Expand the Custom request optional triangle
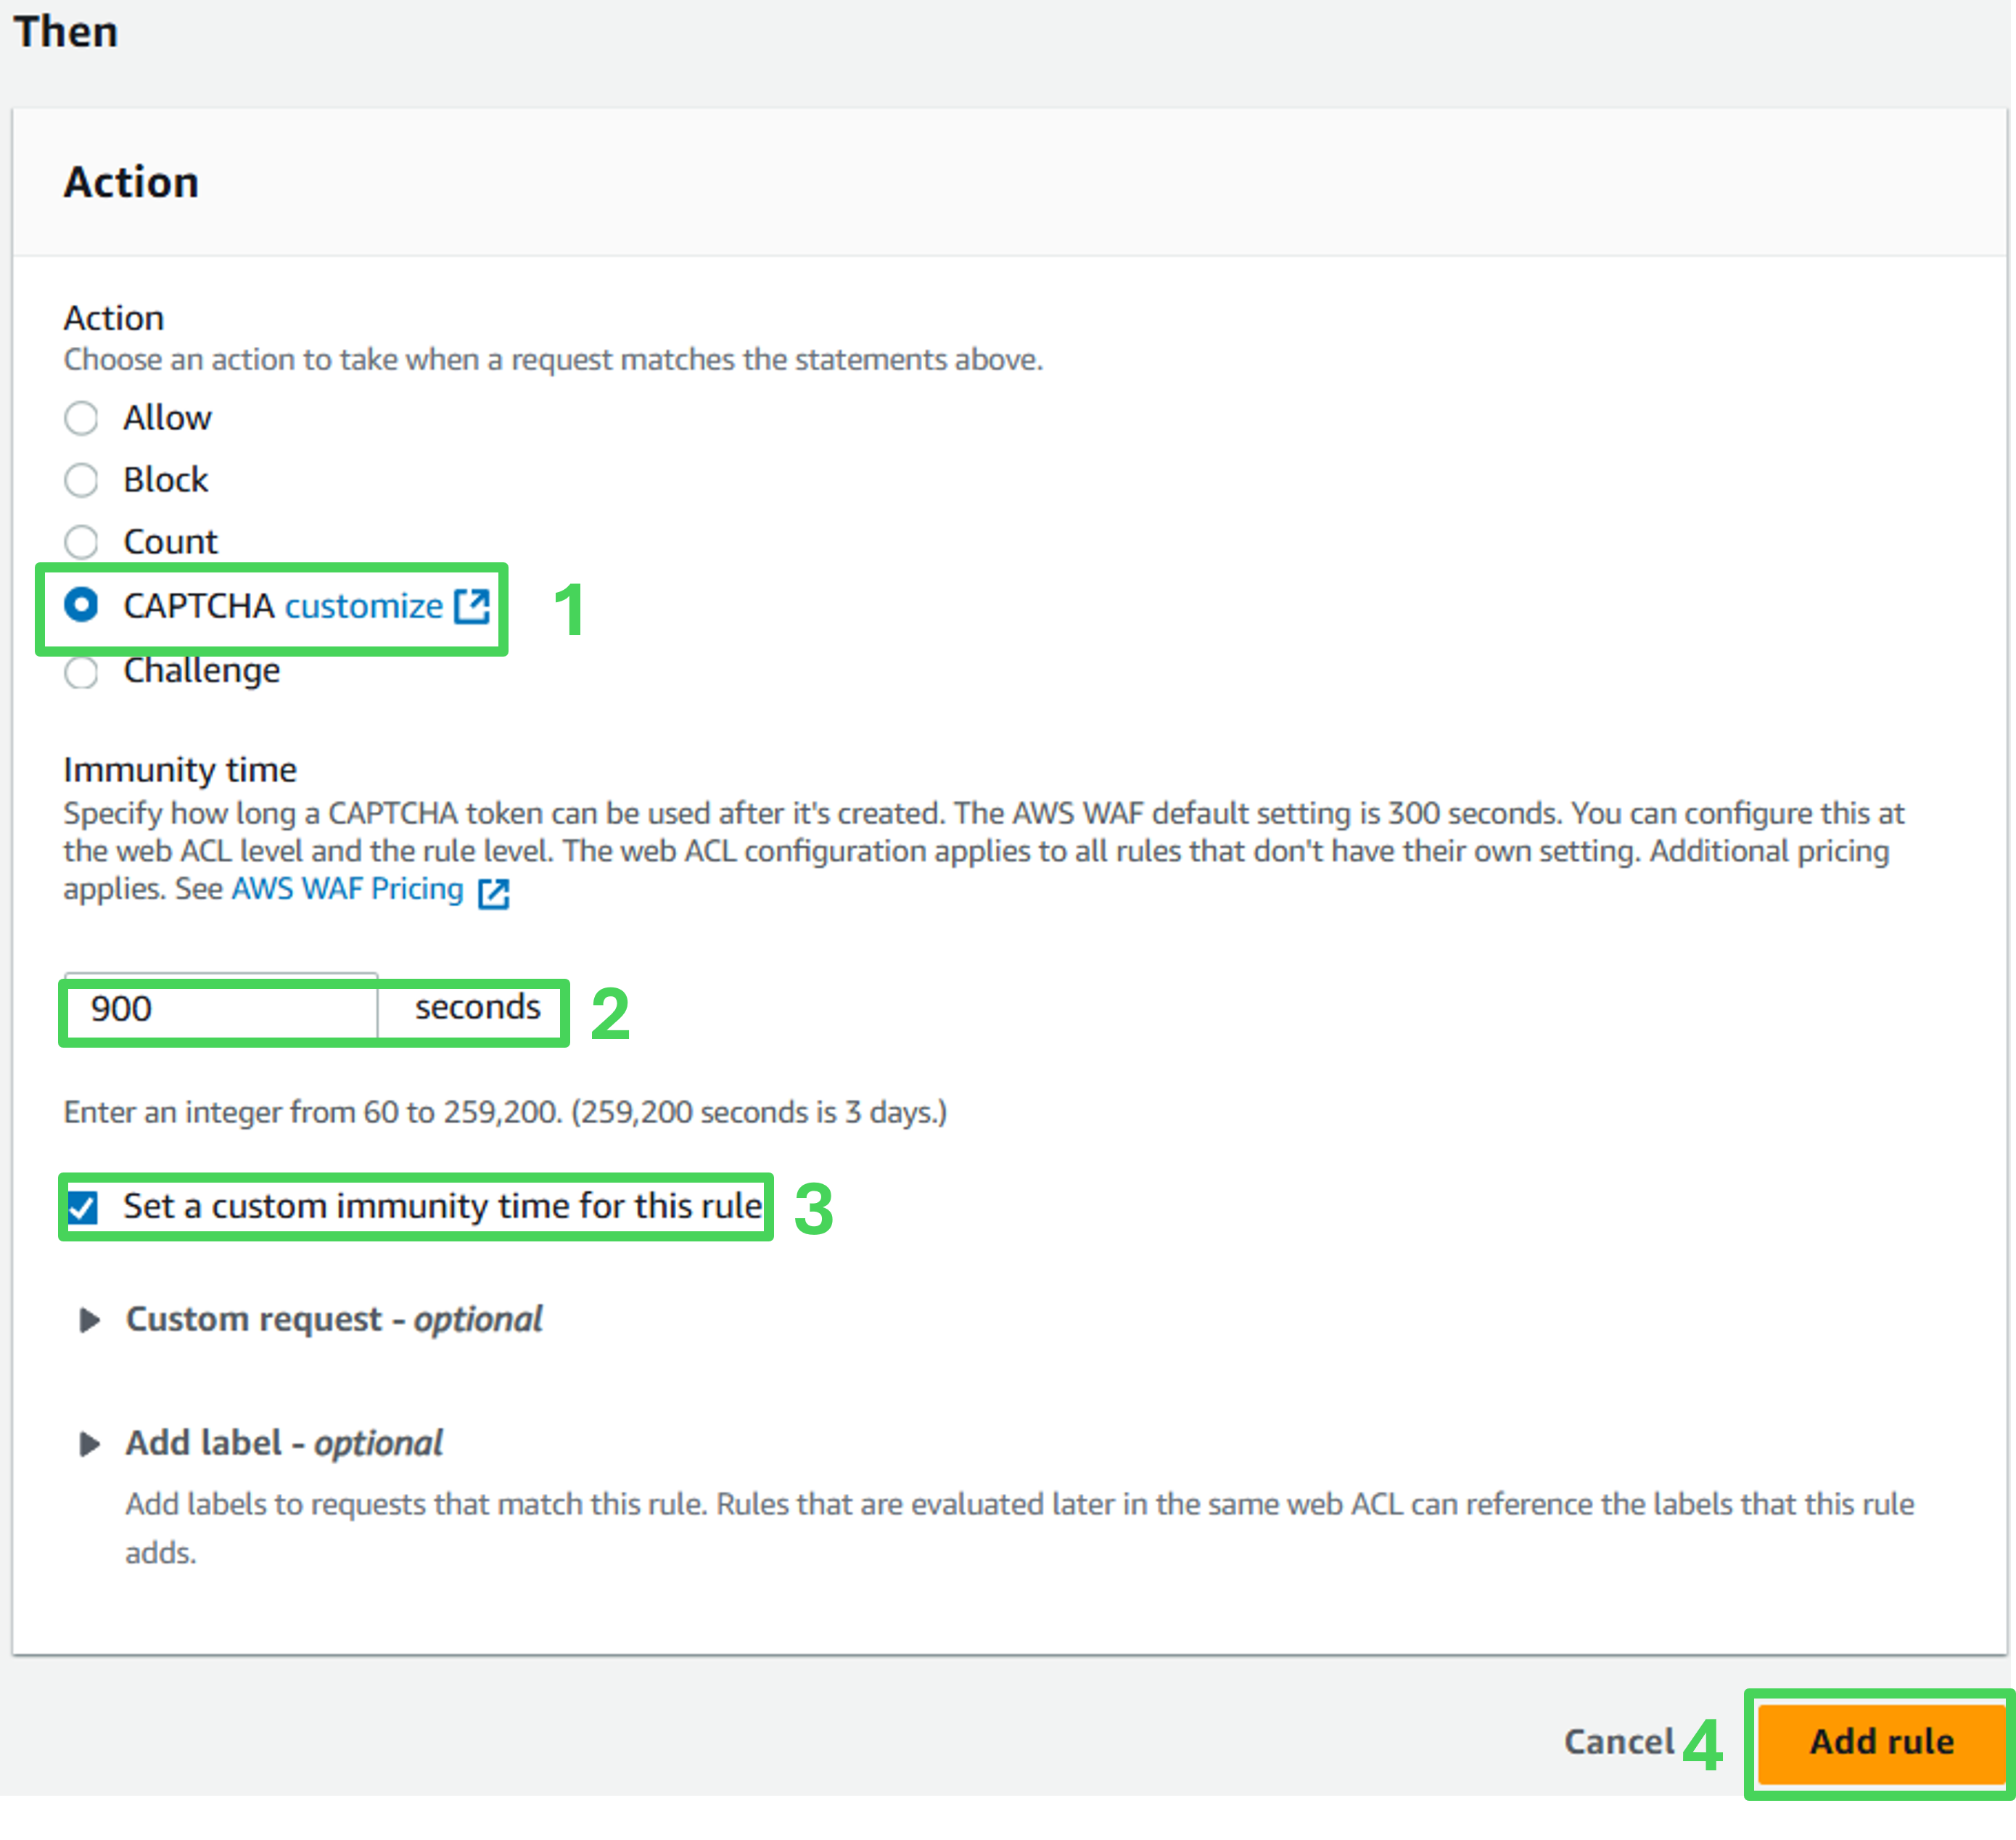 [x=89, y=1320]
